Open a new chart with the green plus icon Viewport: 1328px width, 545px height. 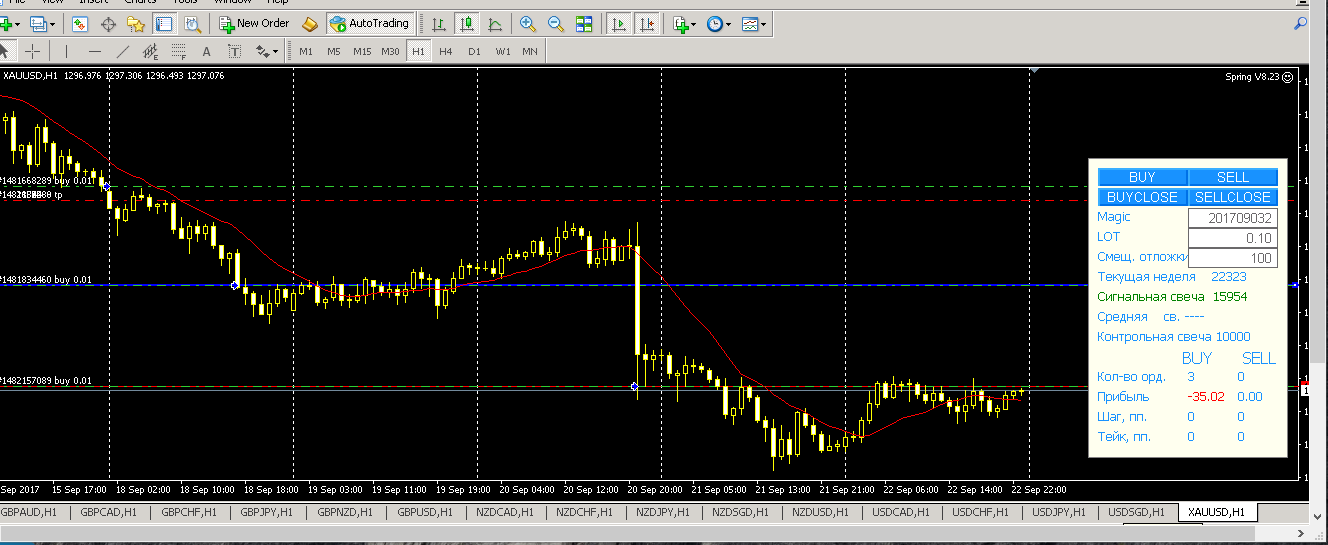(x=5, y=23)
